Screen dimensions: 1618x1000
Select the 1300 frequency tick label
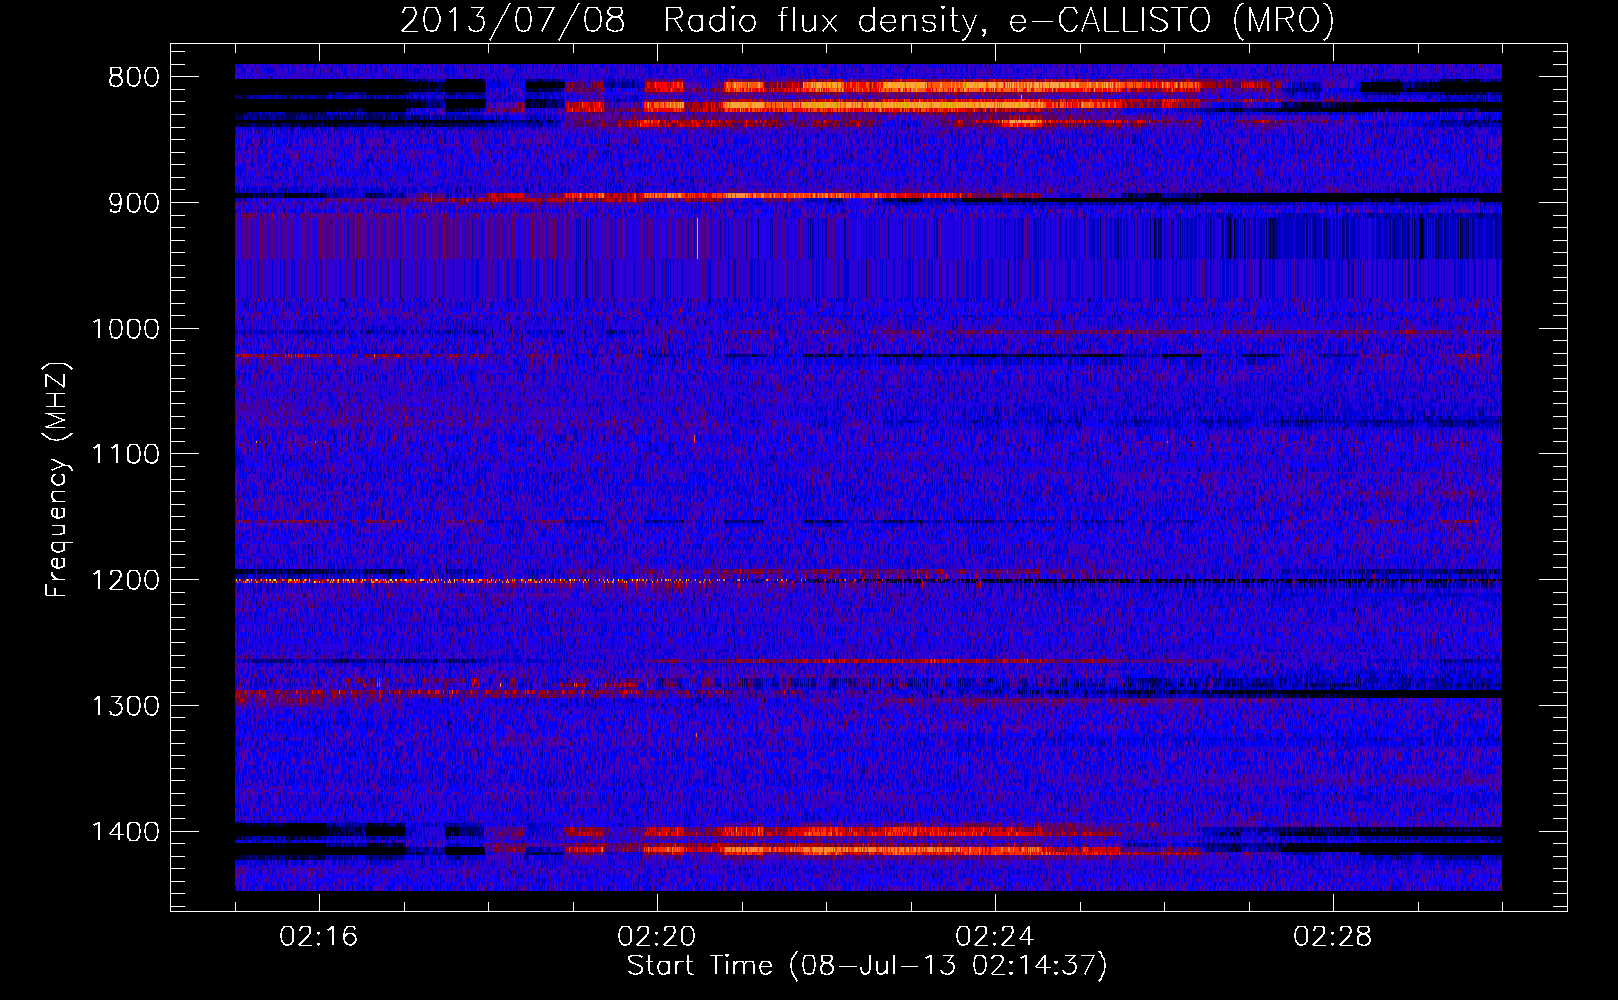click(125, 706)
